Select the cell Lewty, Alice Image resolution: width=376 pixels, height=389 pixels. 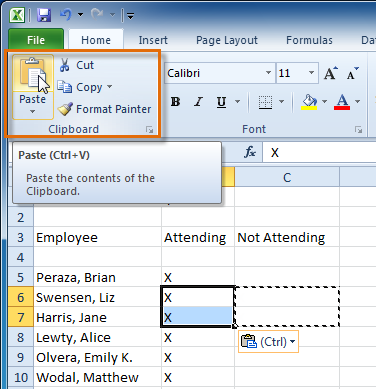pyautogui.click(x=97, y=337)
